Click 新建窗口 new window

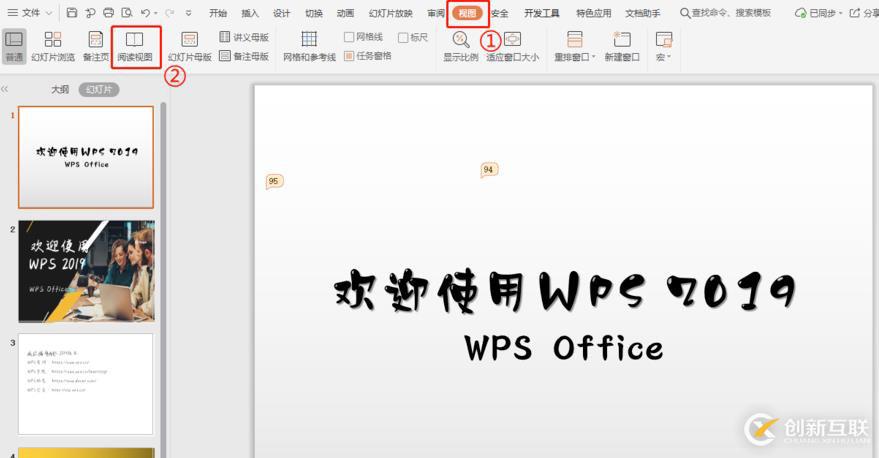(622, 47)
